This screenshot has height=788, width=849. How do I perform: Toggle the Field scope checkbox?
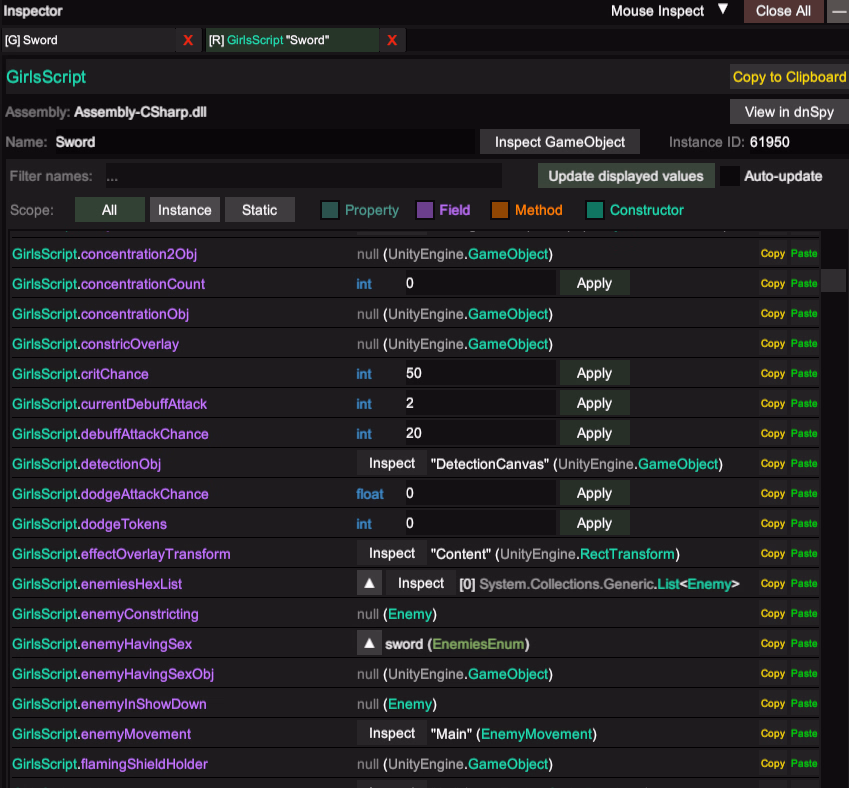(424, 210)
